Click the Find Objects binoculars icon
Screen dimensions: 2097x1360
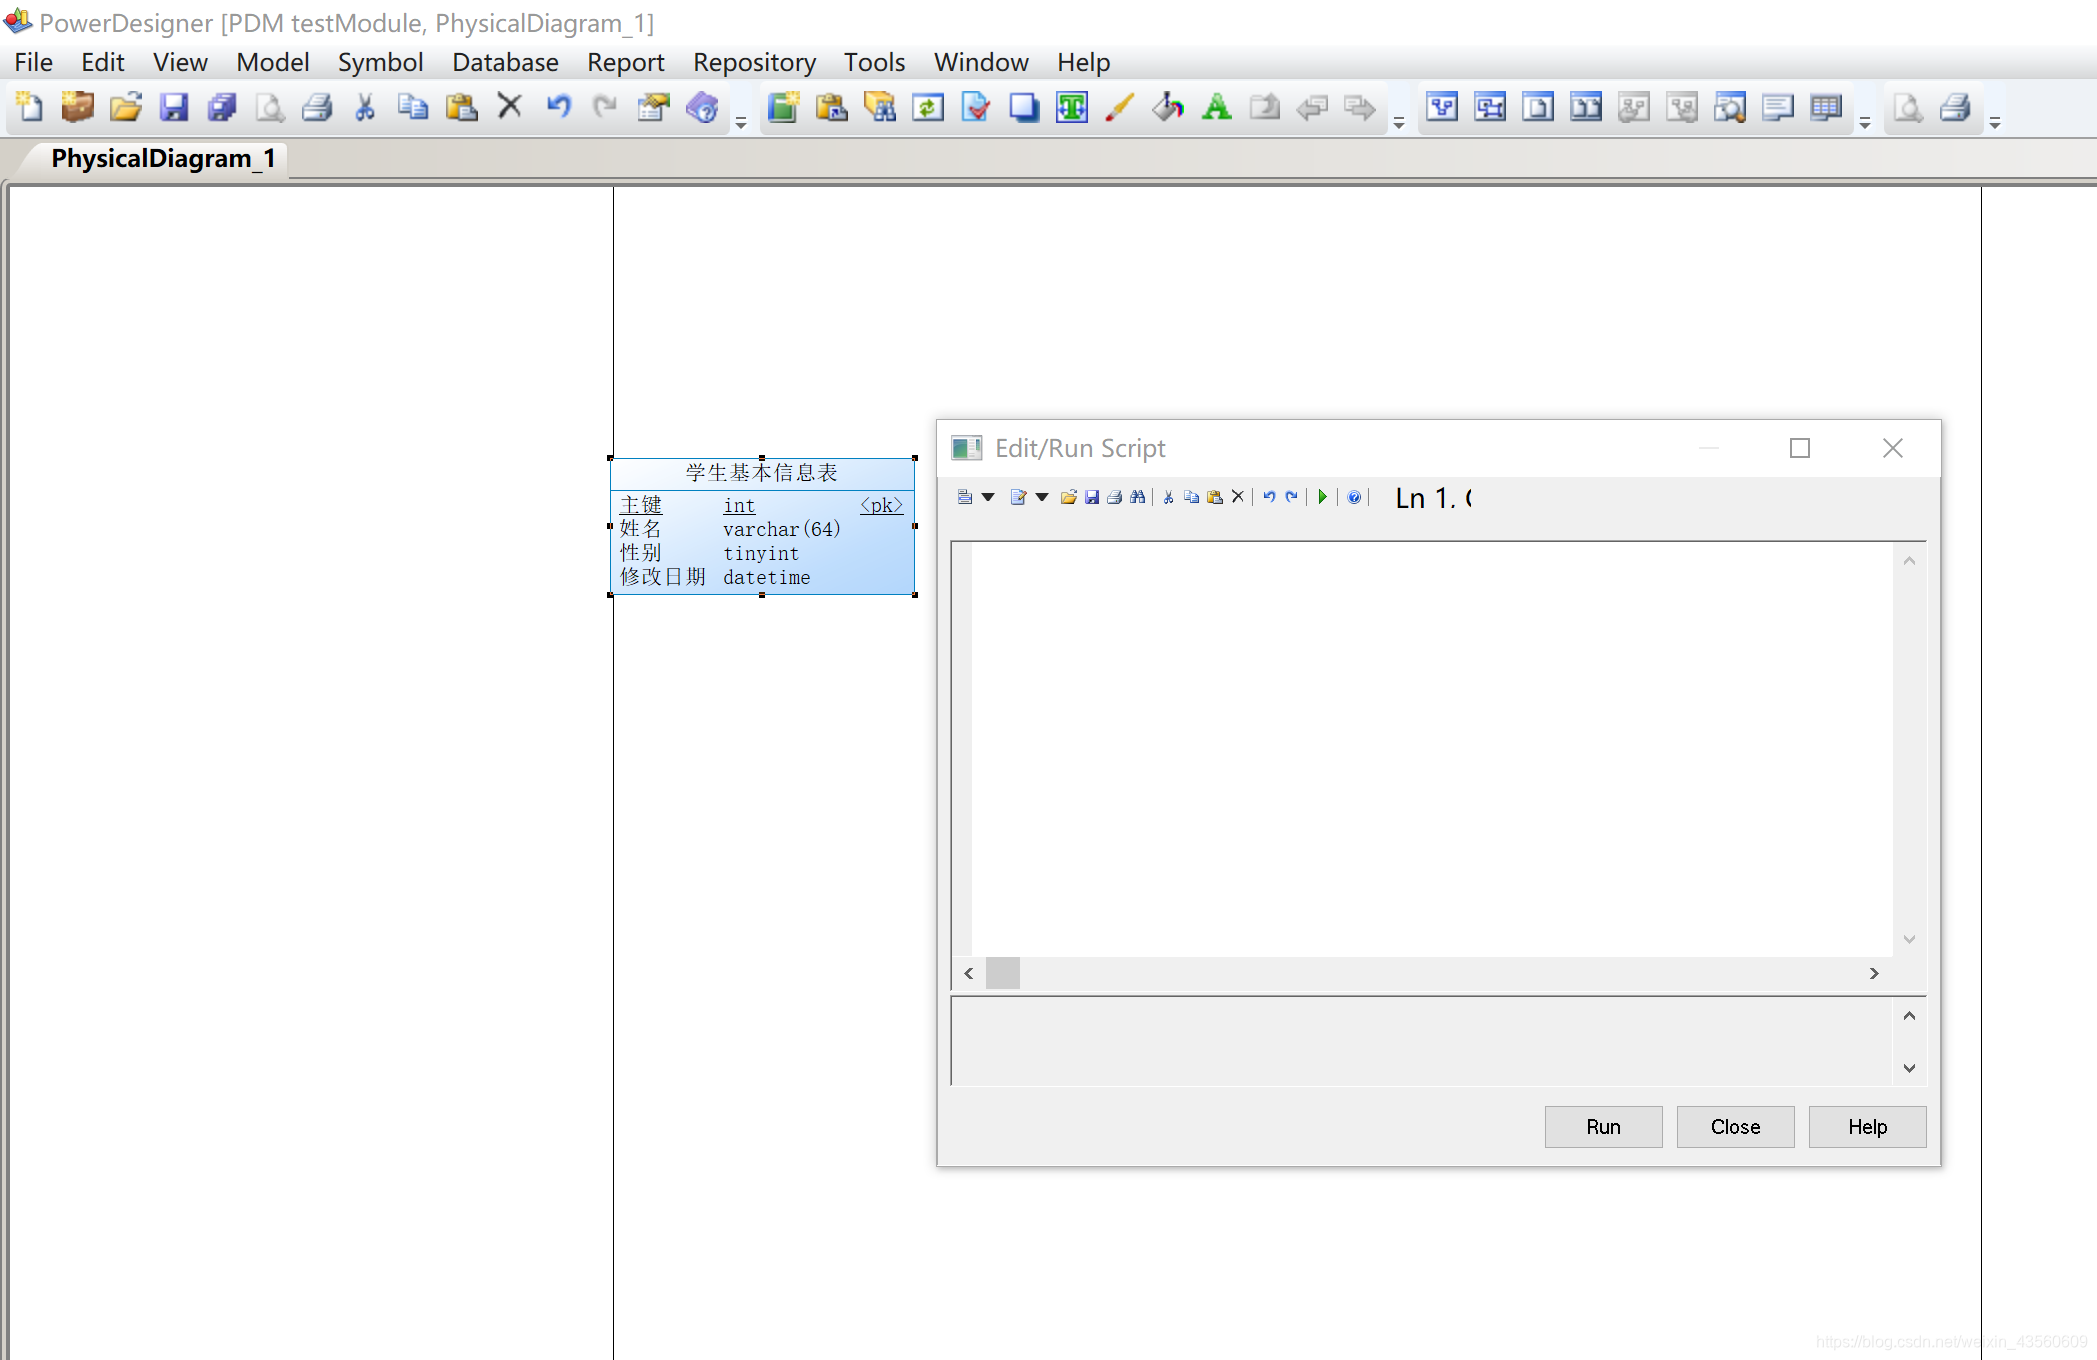point(880,107)
